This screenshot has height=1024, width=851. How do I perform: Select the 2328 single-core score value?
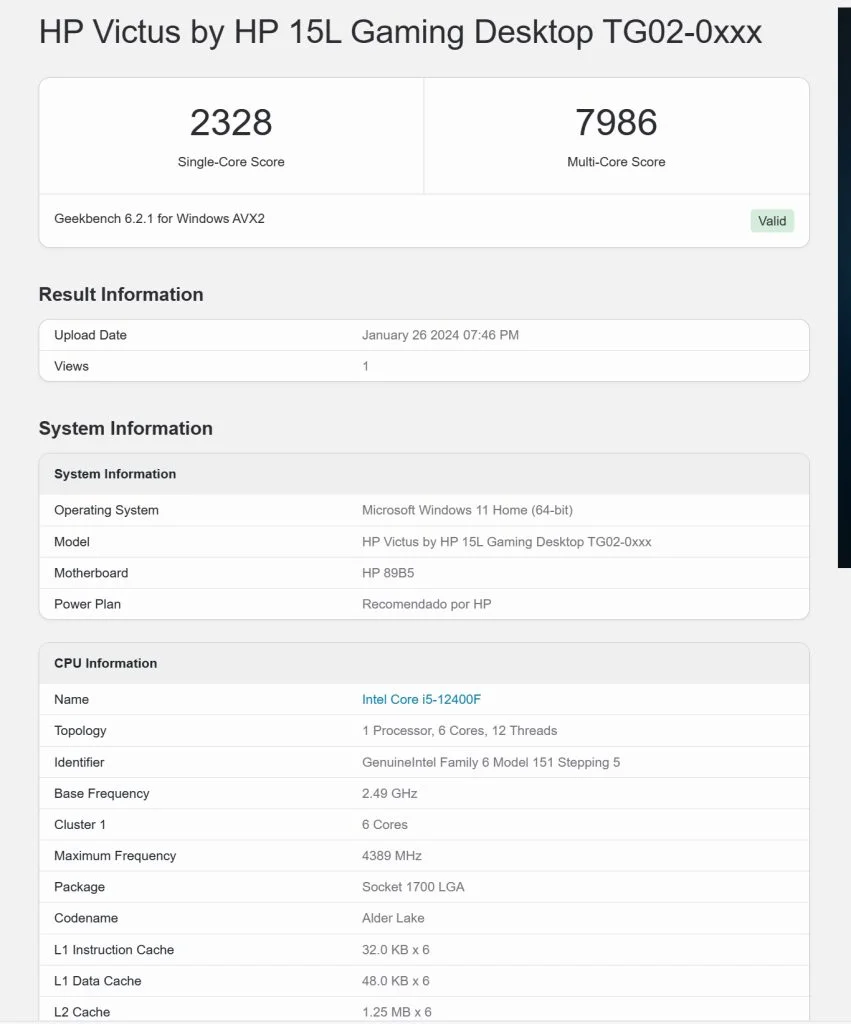click(231, 122)
